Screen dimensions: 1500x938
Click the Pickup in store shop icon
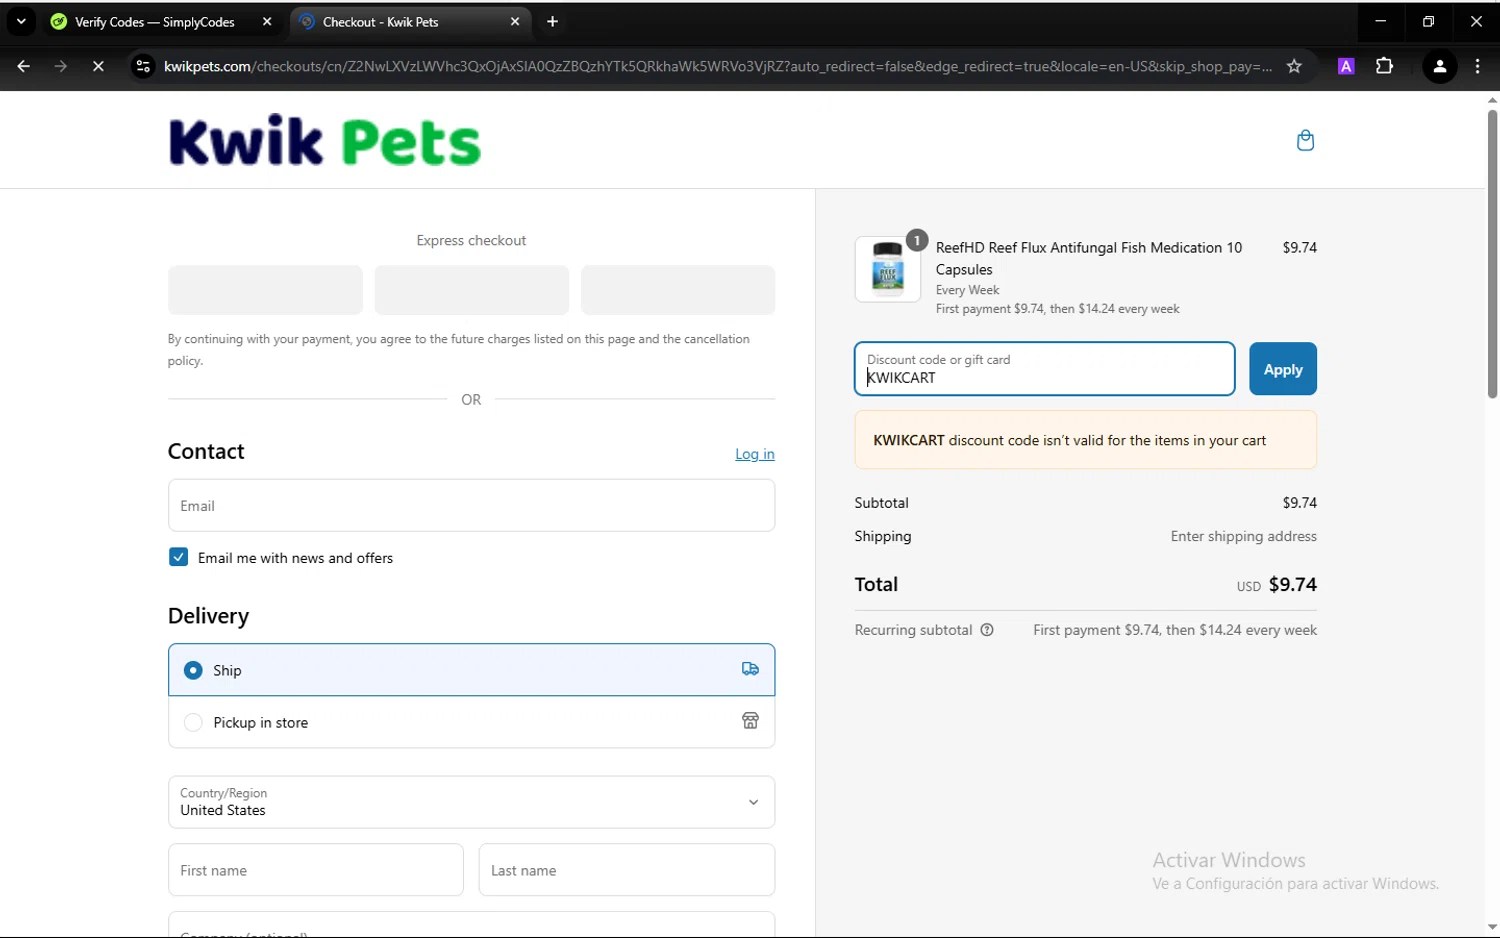(750, 721)
